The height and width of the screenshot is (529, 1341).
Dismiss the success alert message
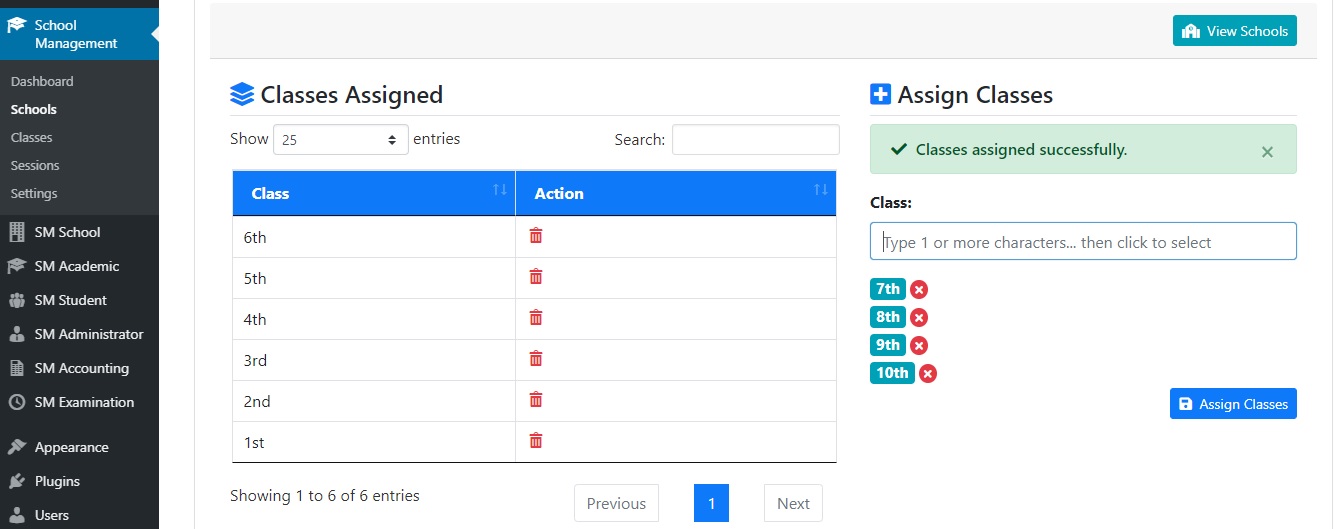pyautogui.click(x=1267, y=152)
